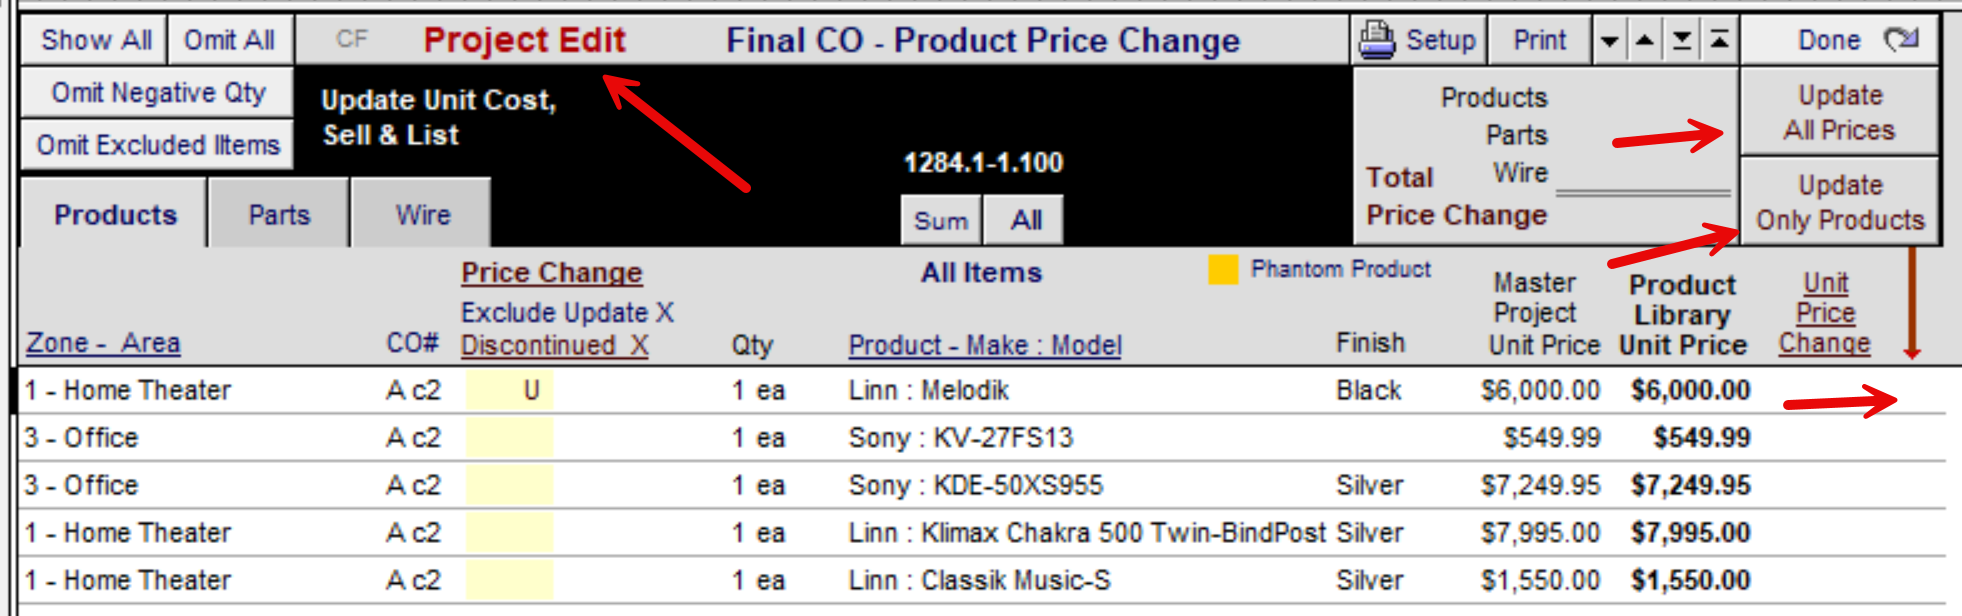Switch to the Wire tab
Screen dimensions: 1962x616
click(x=422, y=214)
